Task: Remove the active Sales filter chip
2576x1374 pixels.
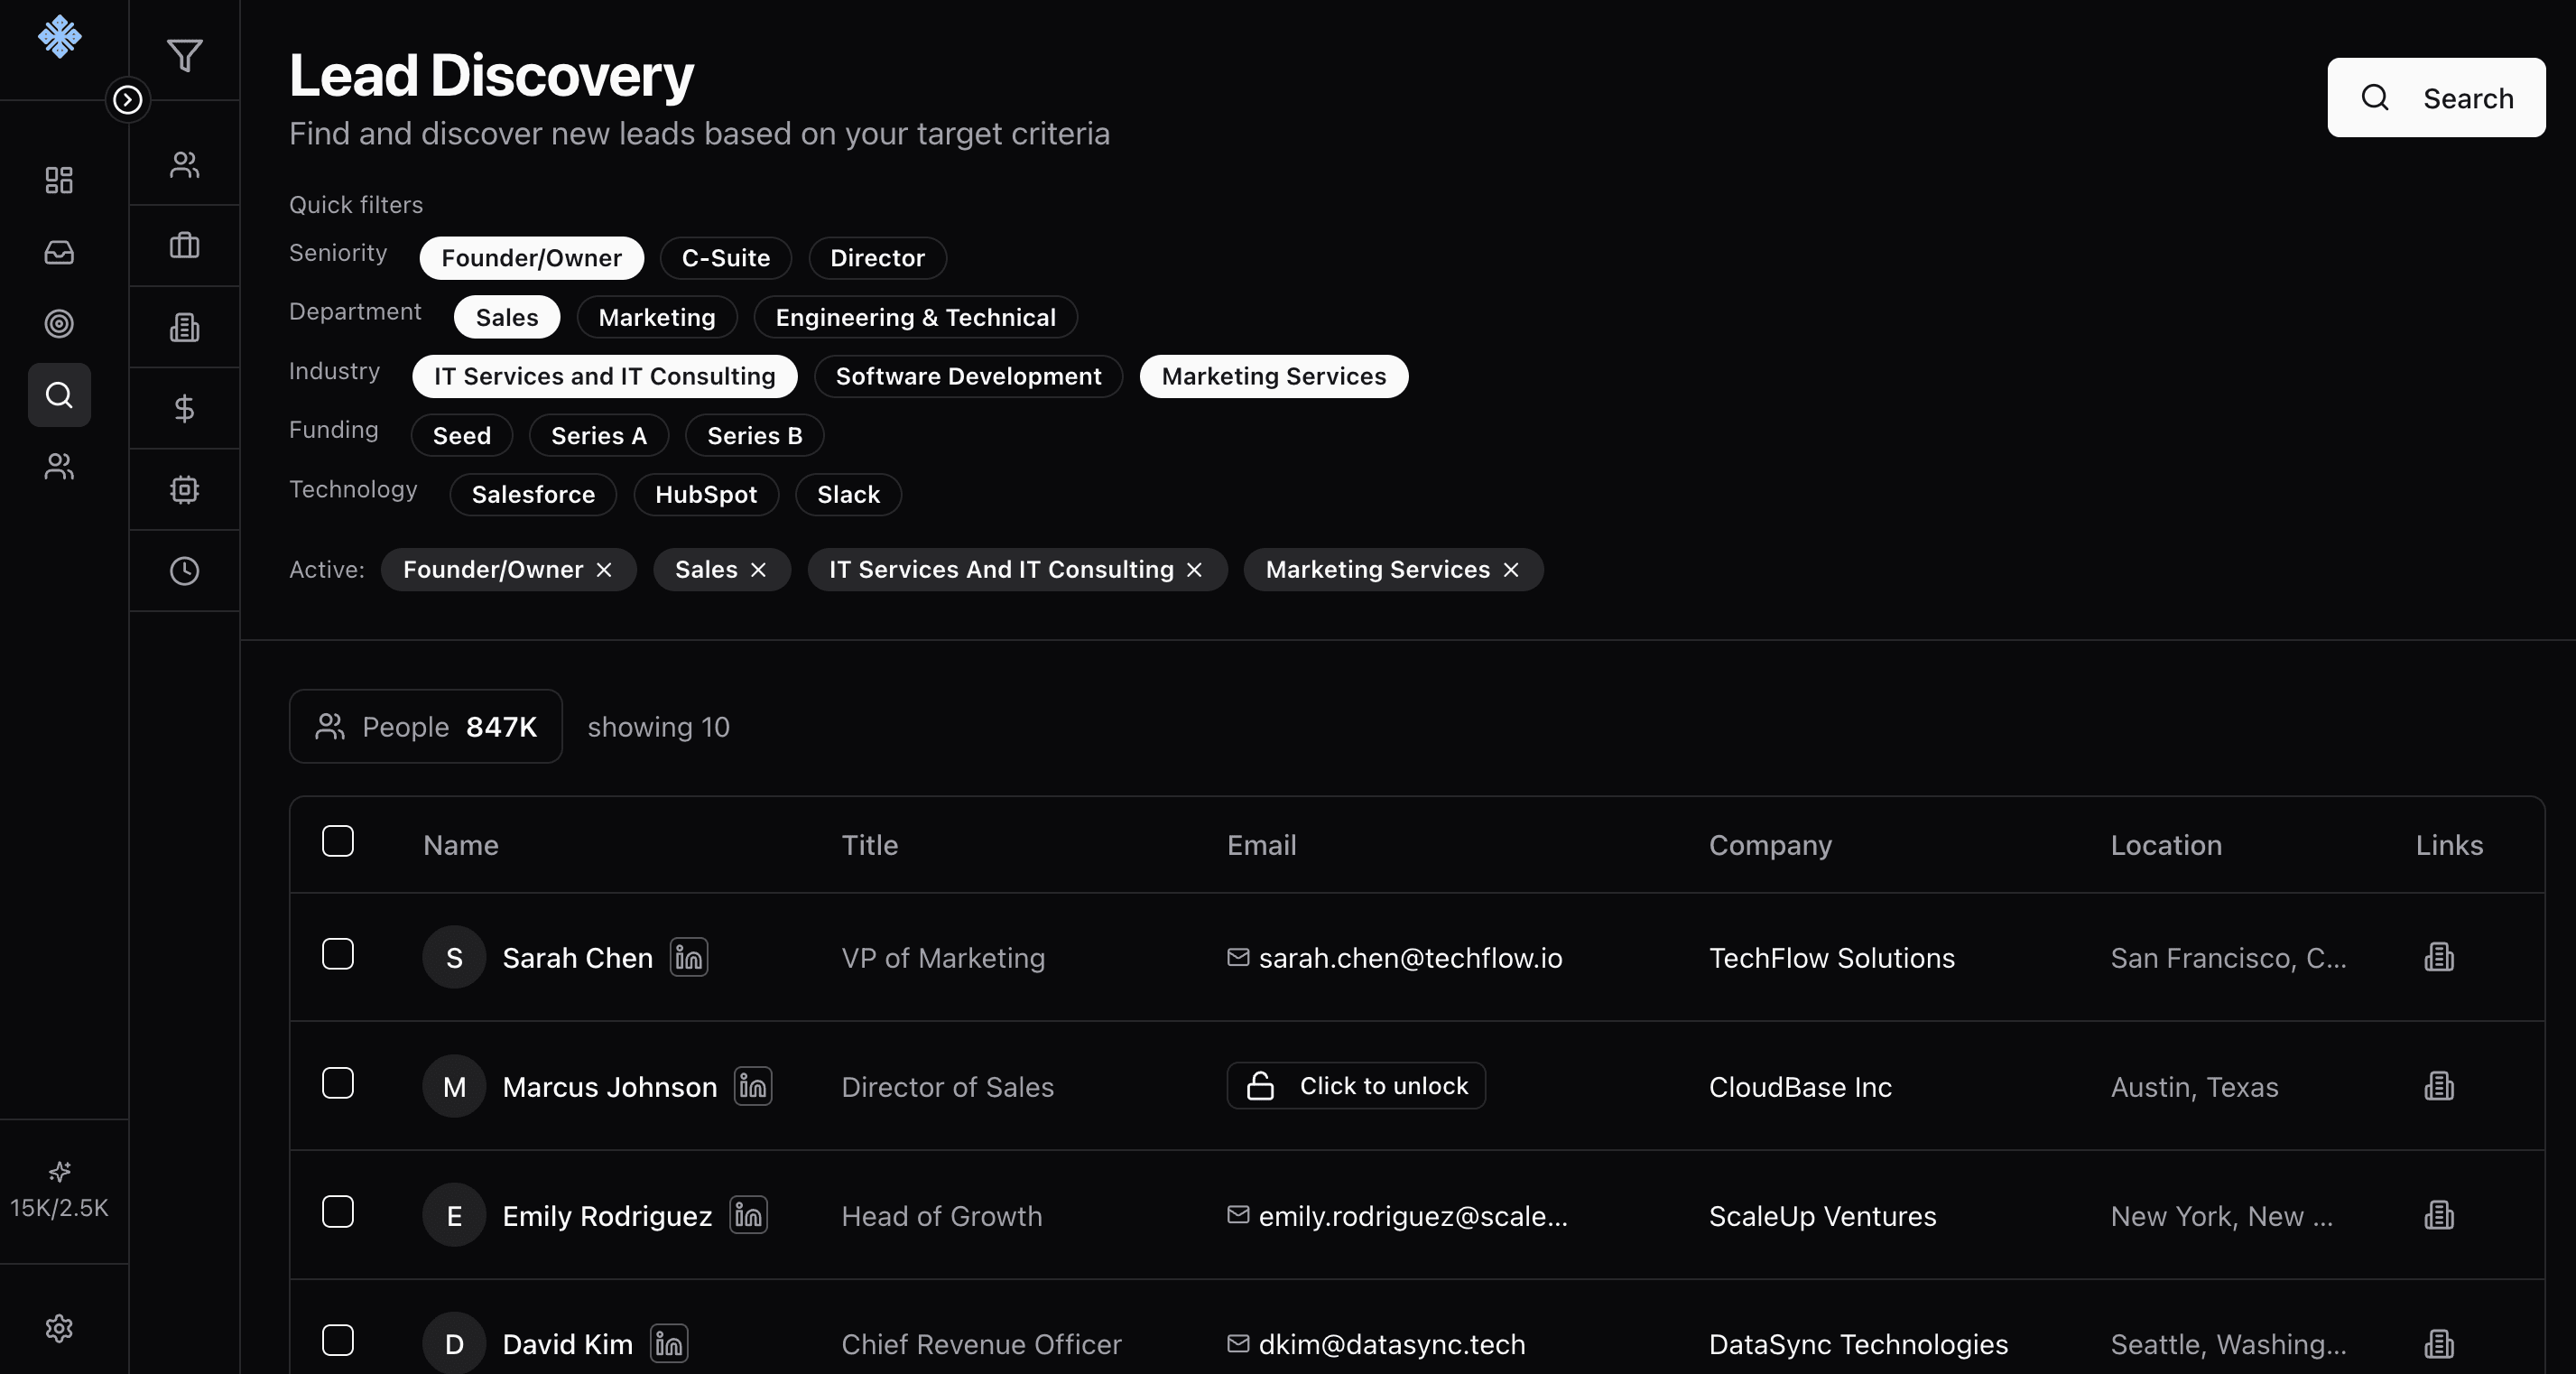Action: pos(758,570)
